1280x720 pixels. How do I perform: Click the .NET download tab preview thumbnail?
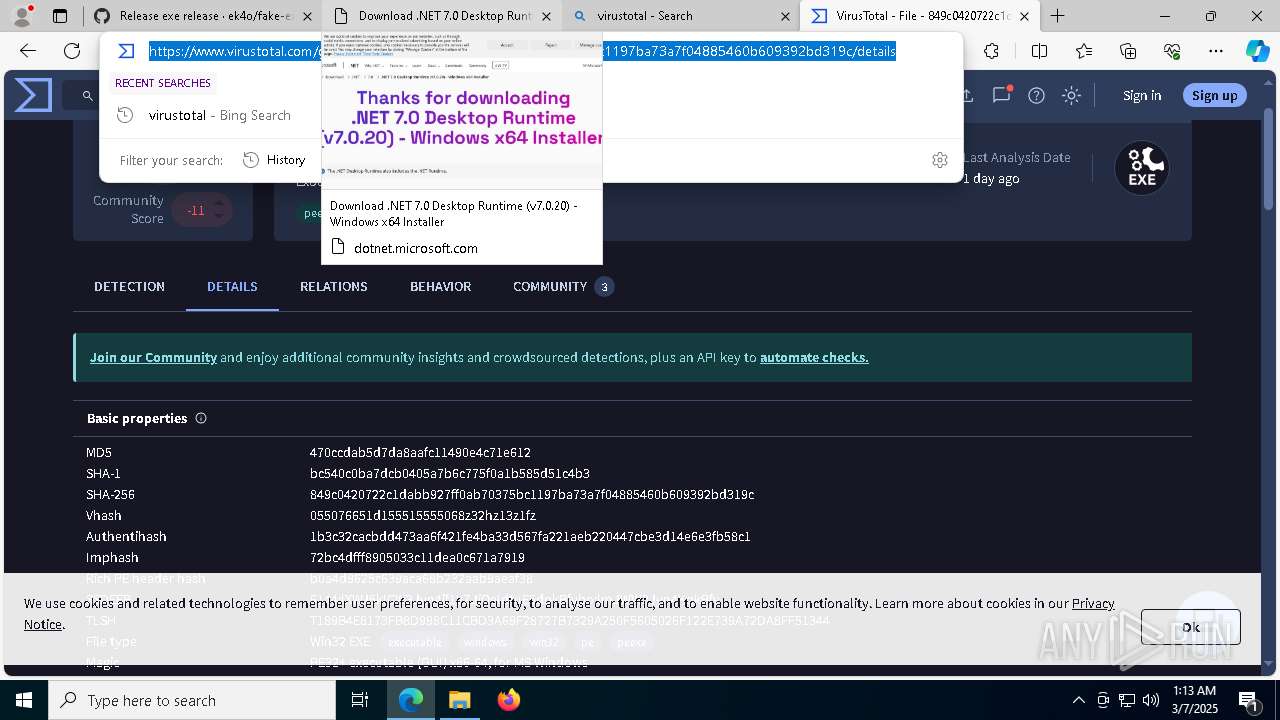[x=462, y=112]
